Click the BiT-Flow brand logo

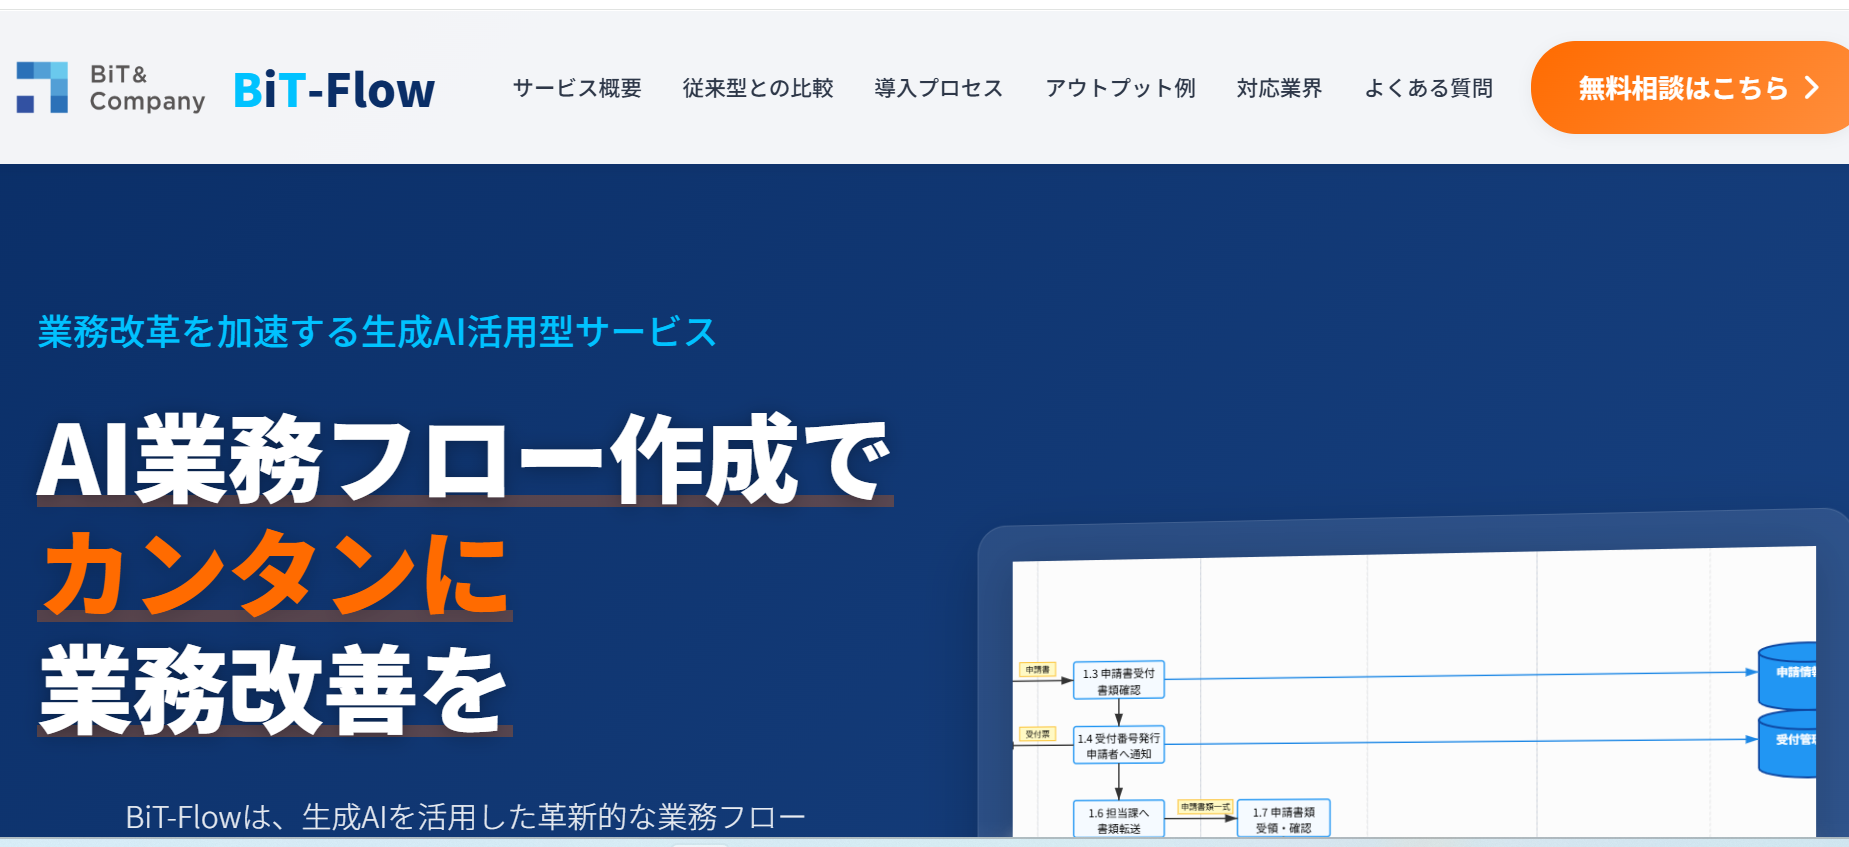[x=334, y=90]
